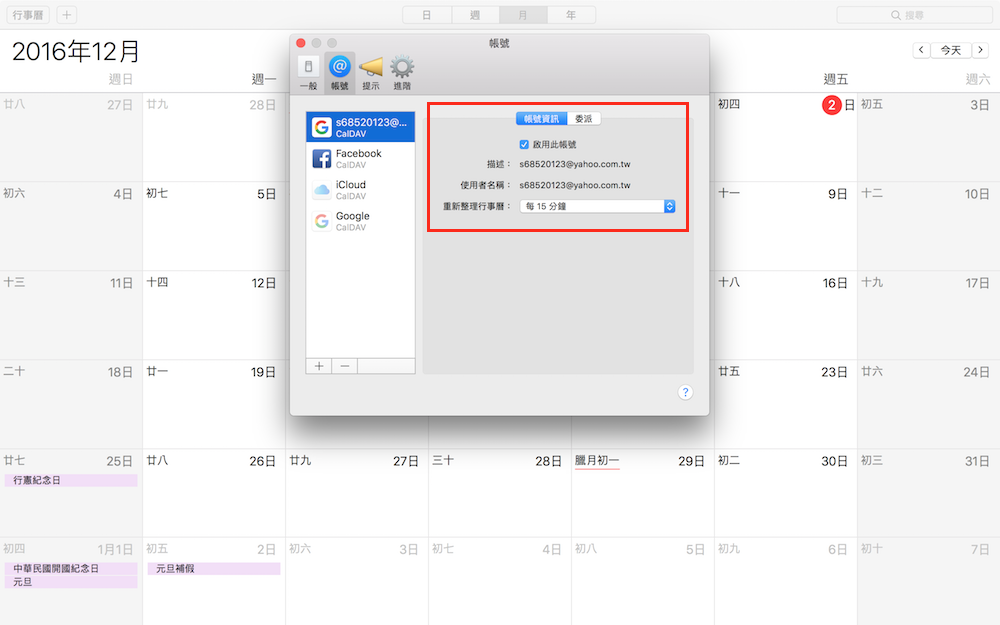Open the 提示 (Alerts) megaphone icon
This screenshot has height=625, width=1000.
tap(371, 72)
